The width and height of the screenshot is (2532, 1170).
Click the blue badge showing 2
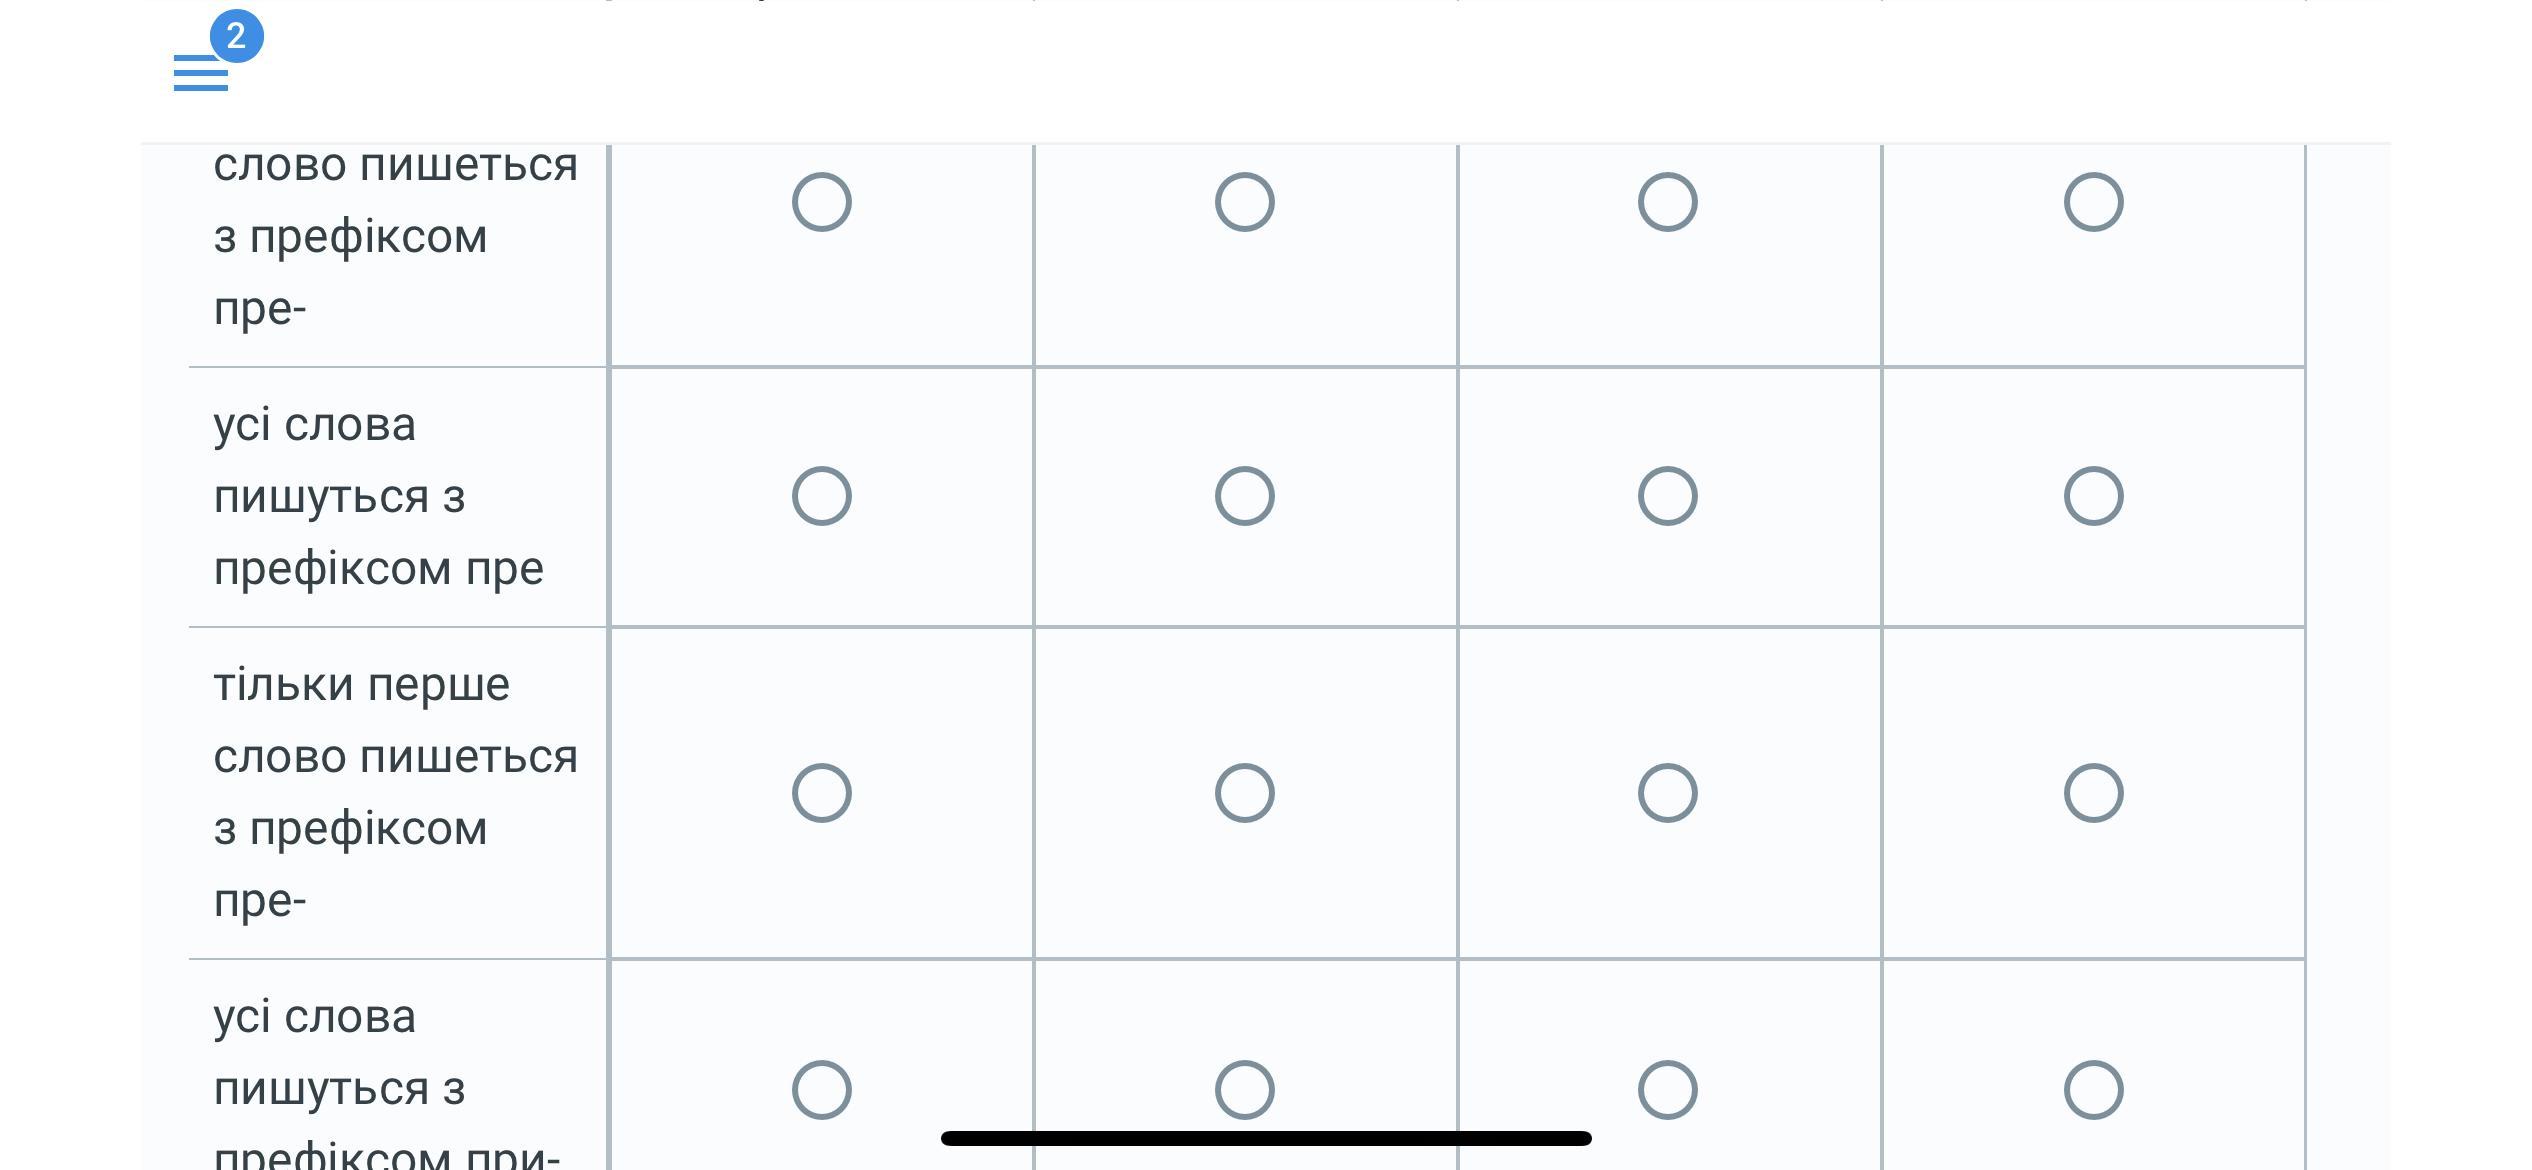pos(237,37)
